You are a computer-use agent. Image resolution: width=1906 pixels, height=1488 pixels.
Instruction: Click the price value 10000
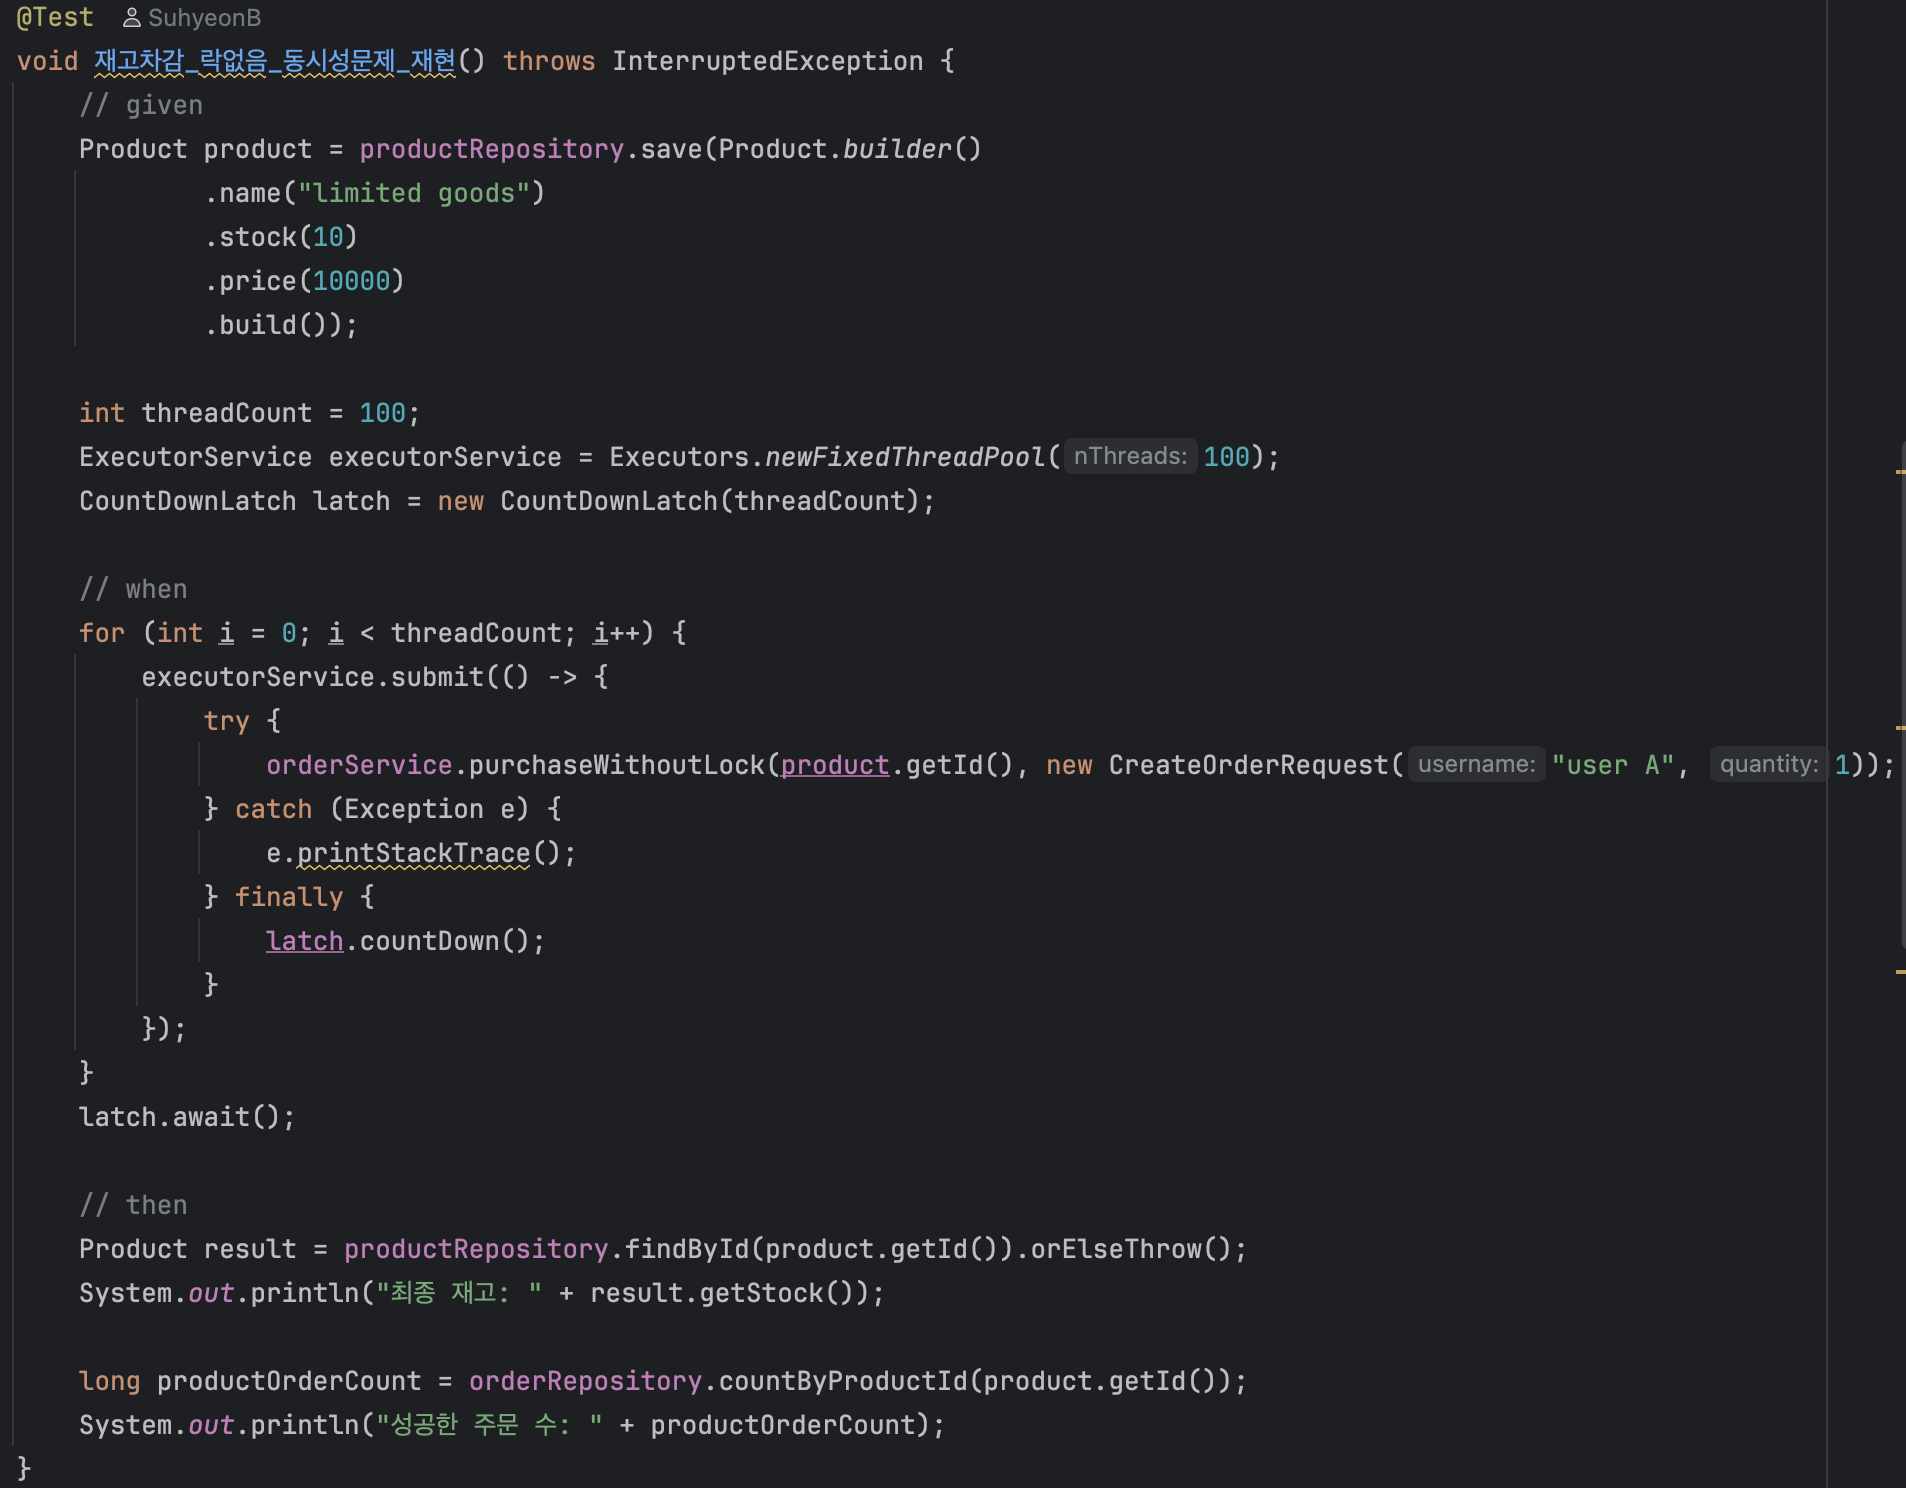pyautogui.click(x=351, y=281)
